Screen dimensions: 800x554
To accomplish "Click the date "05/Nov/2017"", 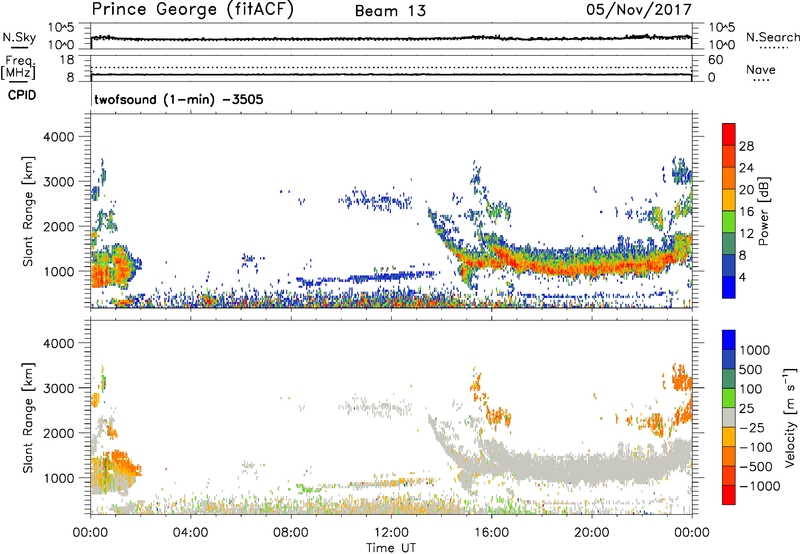I will click(639, 9).
